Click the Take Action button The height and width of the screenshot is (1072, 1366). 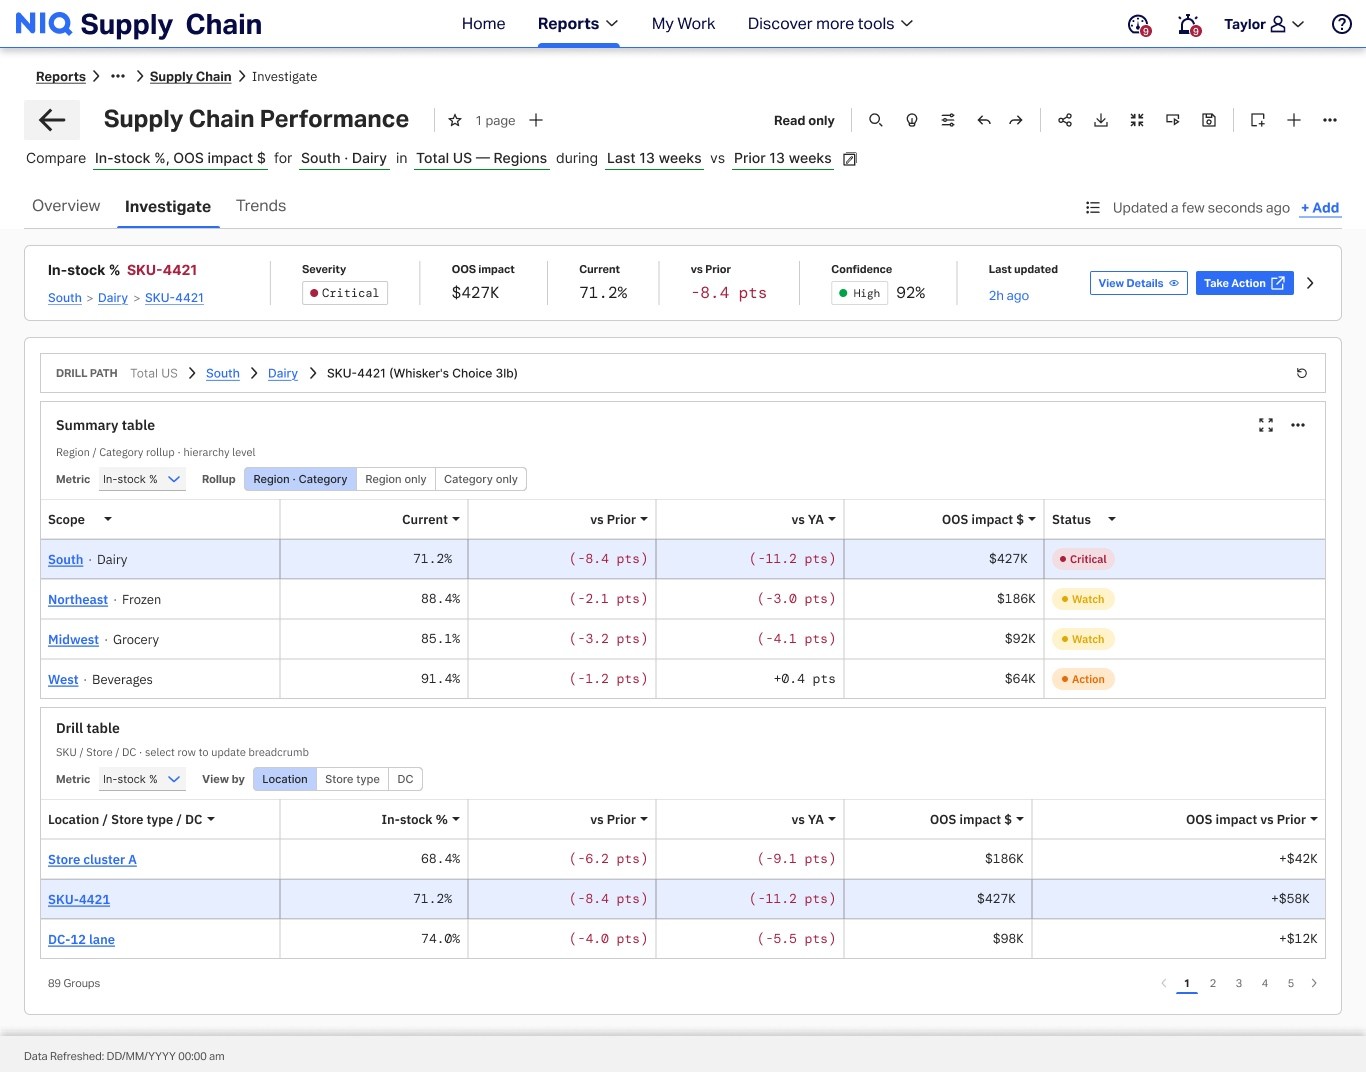(x=1245, y=283)
